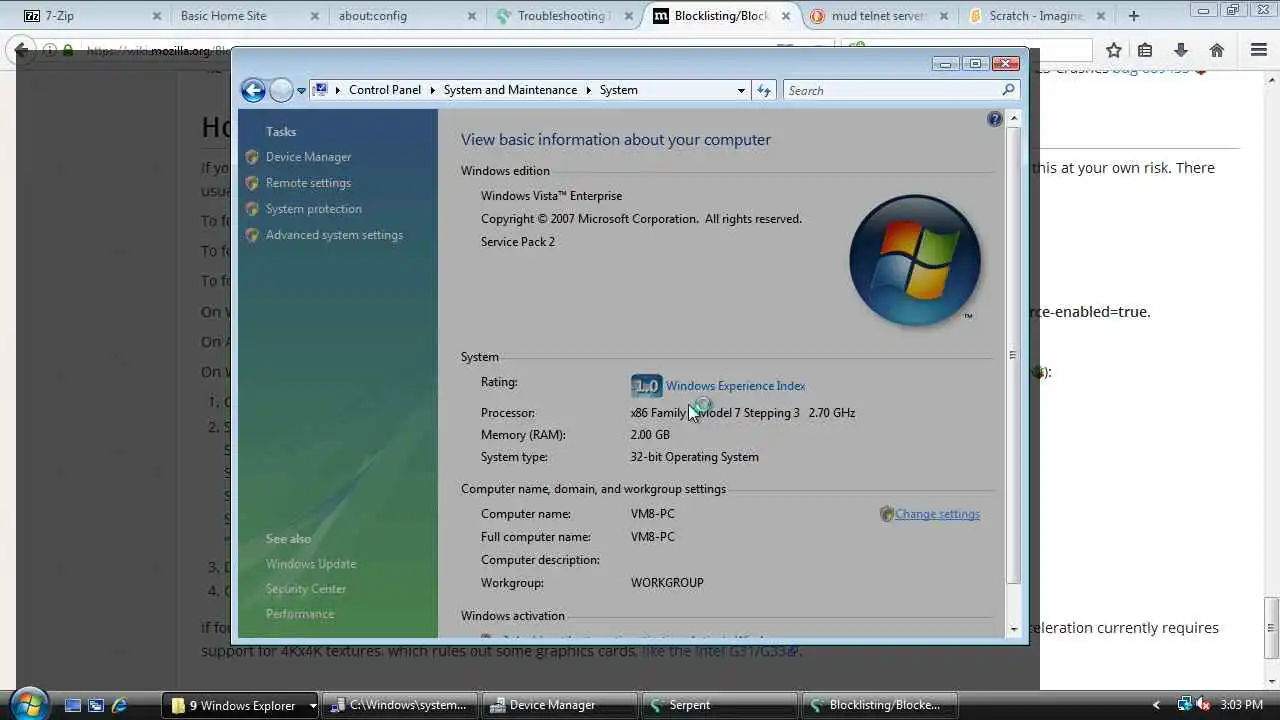Select Control Panel in the breadcrumb path
This screenshot has width=1280, height=720.
tap(385, 90)
